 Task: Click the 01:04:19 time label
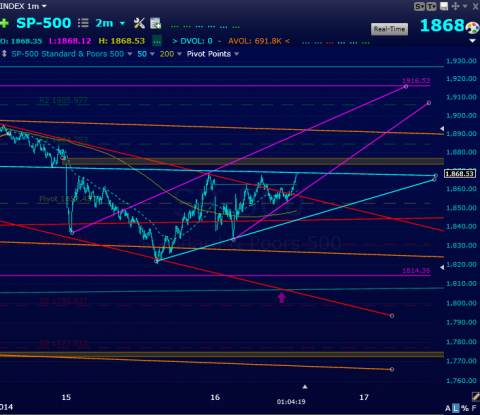[291, 402]
